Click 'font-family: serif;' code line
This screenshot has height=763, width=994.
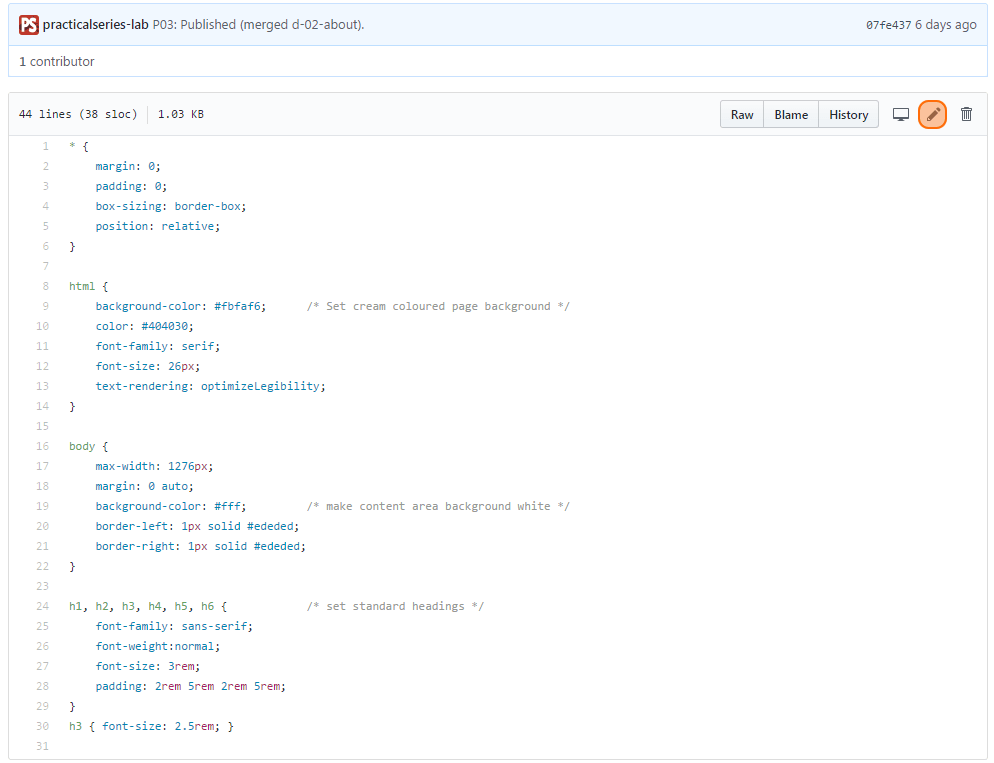pyautogui.click(x=158, y=346)
